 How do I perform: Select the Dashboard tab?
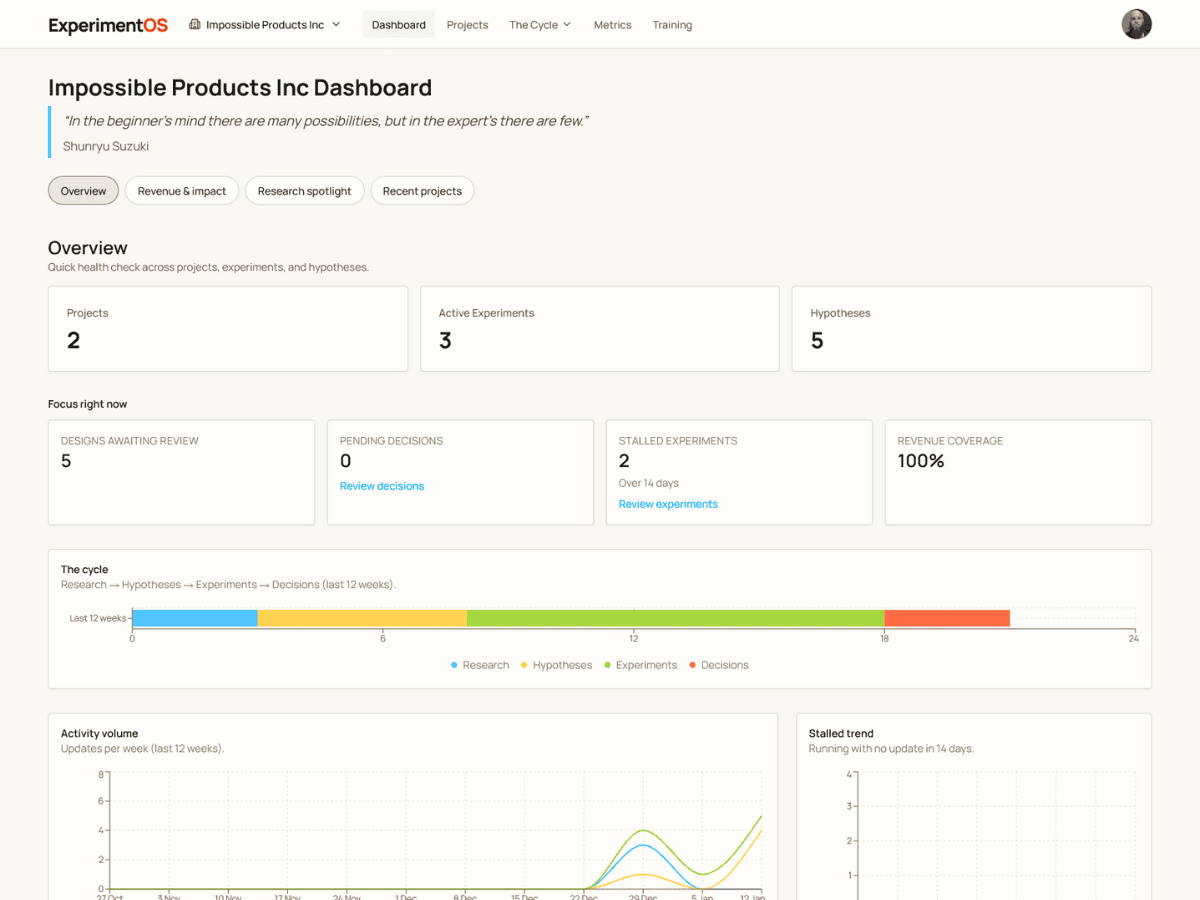point(398,24)
